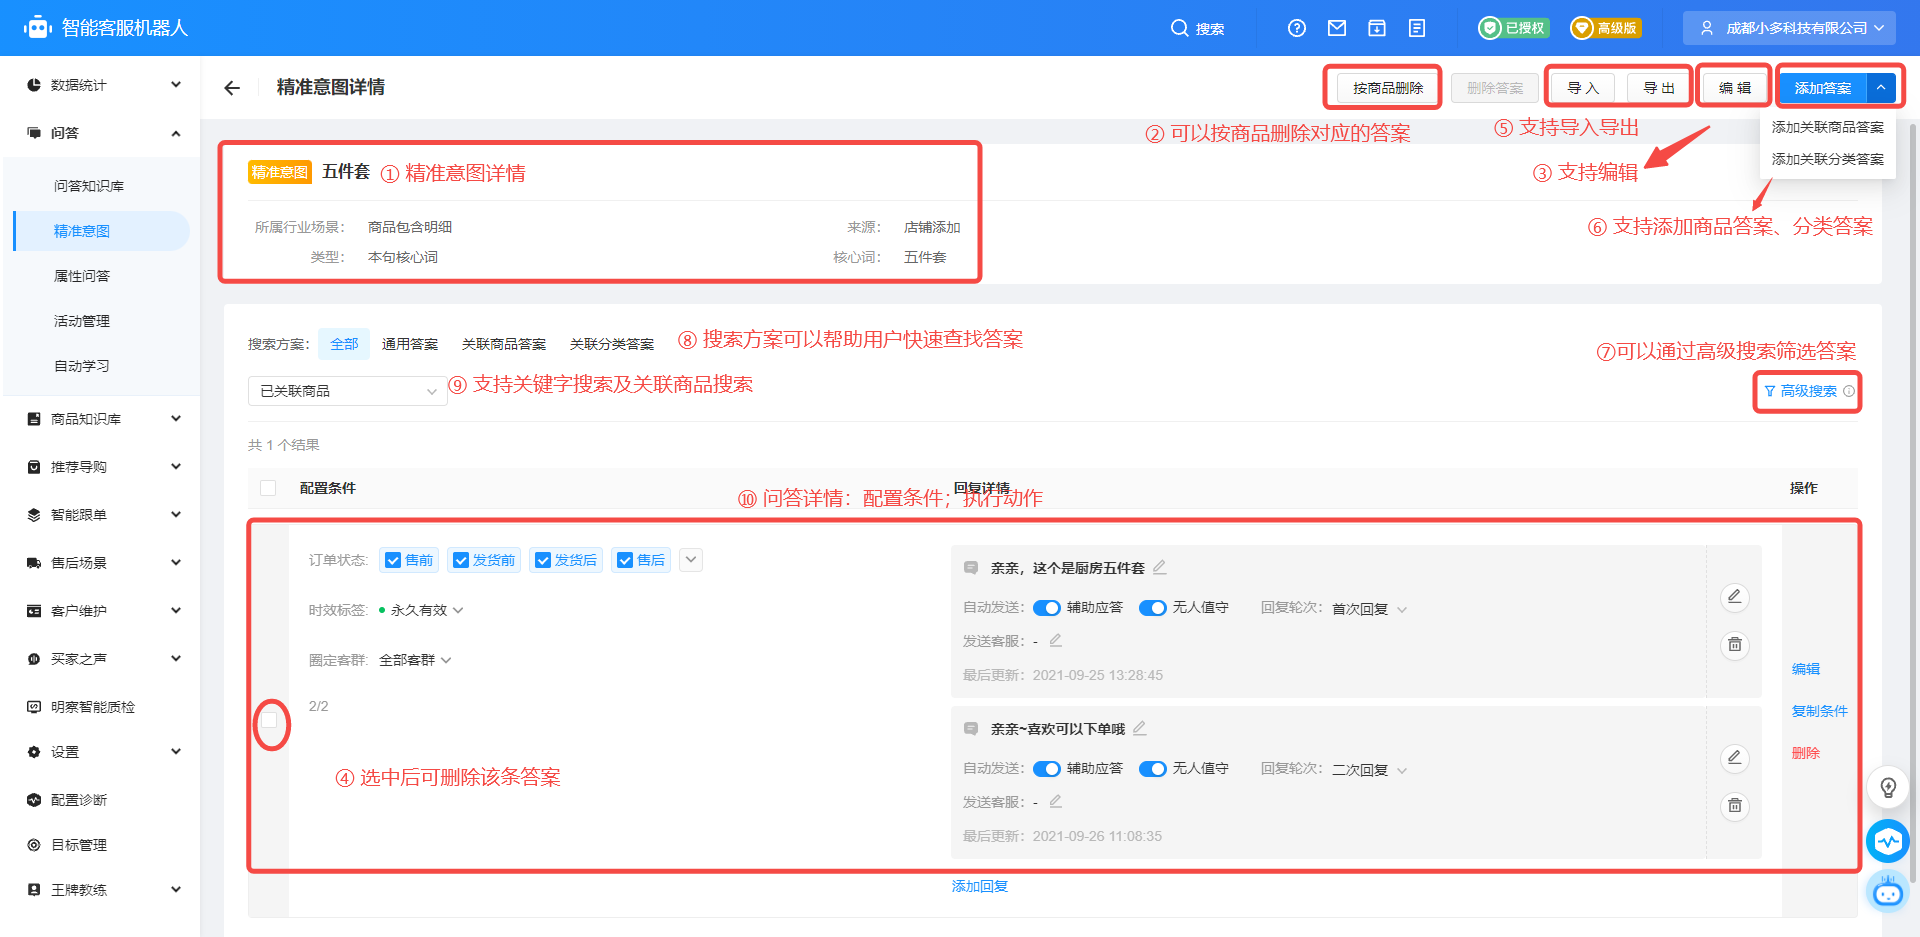
Task: Choose 添加关联商品答案 menu item
Action: [x=1827, y=127]
